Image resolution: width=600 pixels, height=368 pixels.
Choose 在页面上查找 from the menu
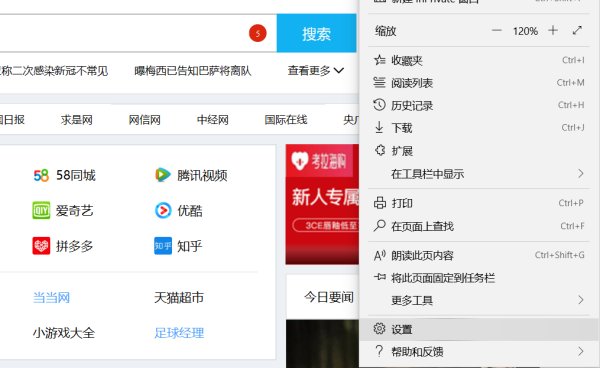click(479, 226)
